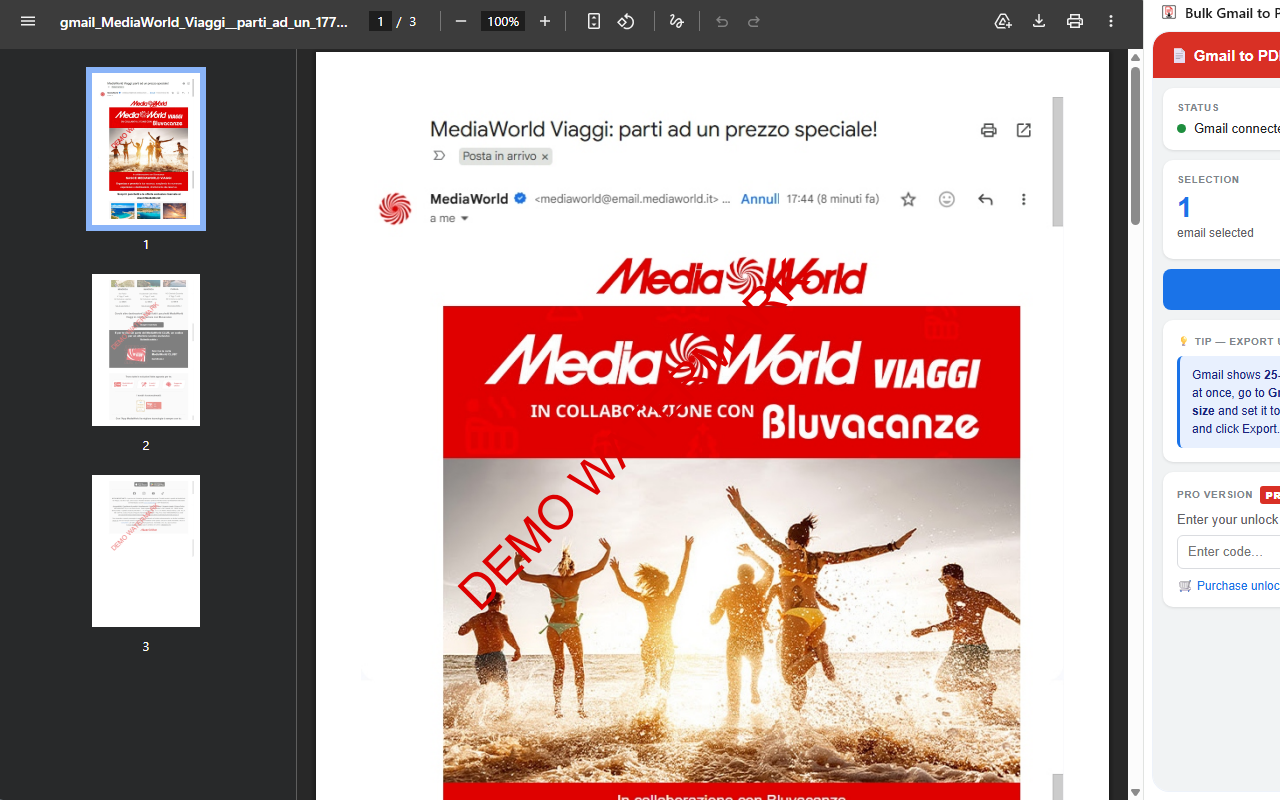This screenshot has height=800, width=1280.
Task: Click the Gmail connected status text
Action: (x=1237, y=128)
